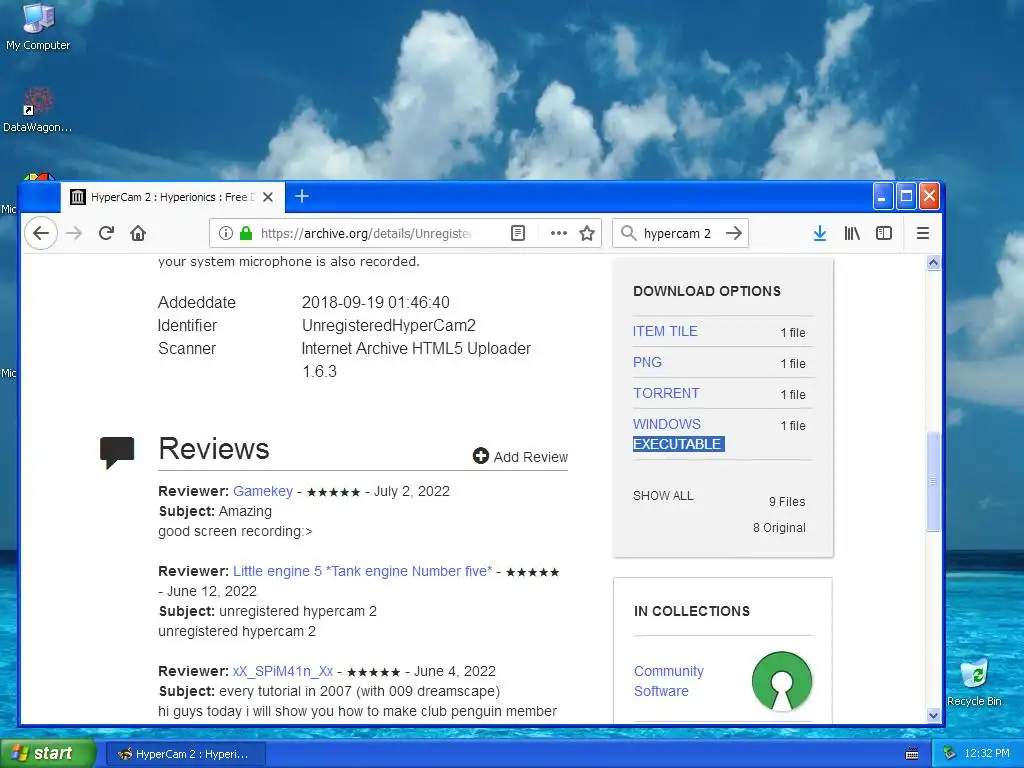The image size is (1024, 768).
Task: Click the 2018-09-19 01:46:40 added date
Action: (376, 302)
